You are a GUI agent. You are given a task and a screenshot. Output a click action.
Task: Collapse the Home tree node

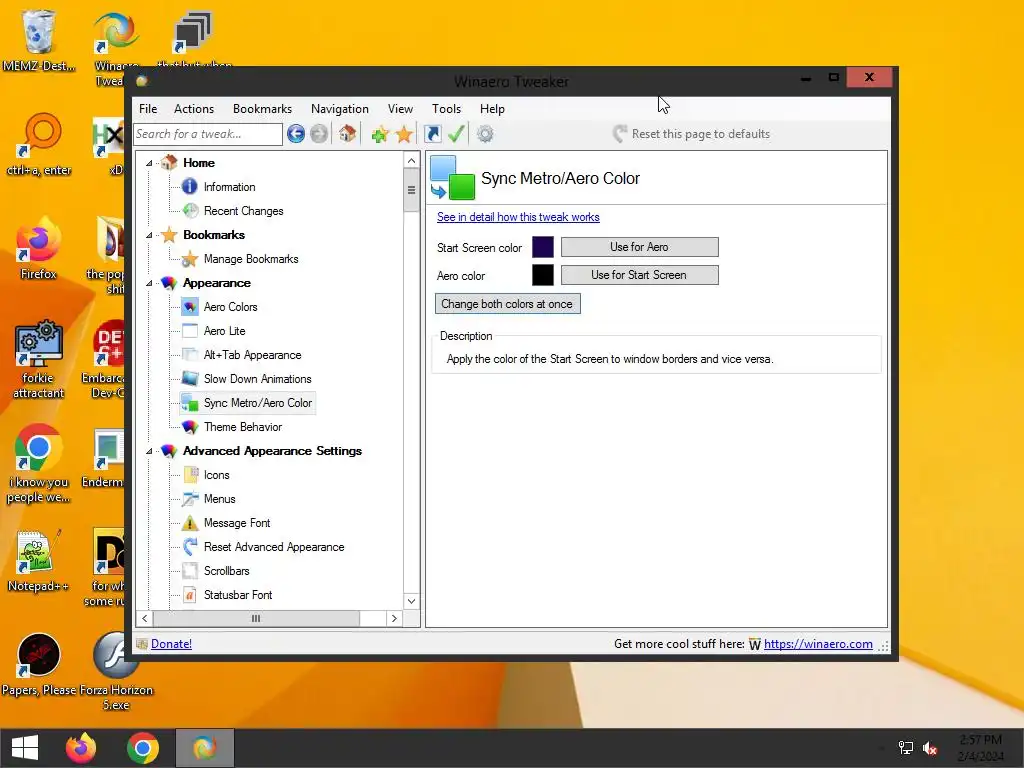149,163
